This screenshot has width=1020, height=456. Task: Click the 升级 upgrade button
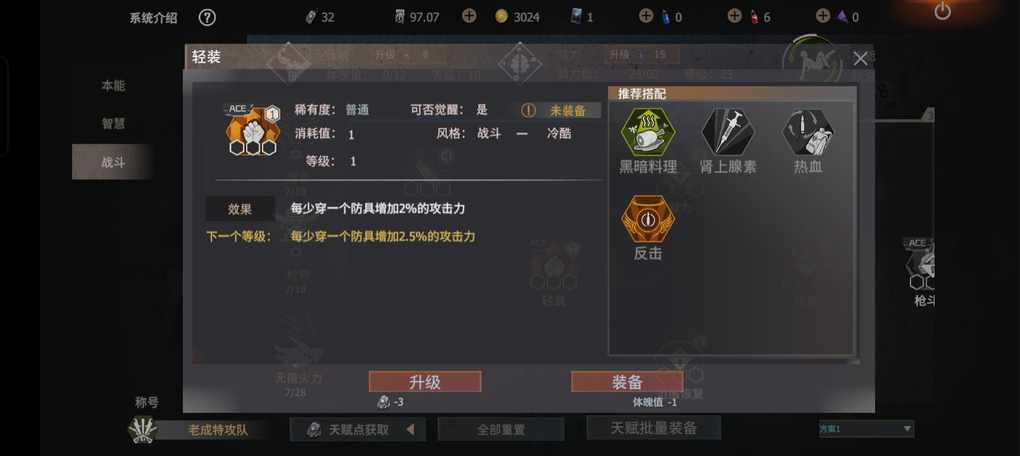pos(425,382)
